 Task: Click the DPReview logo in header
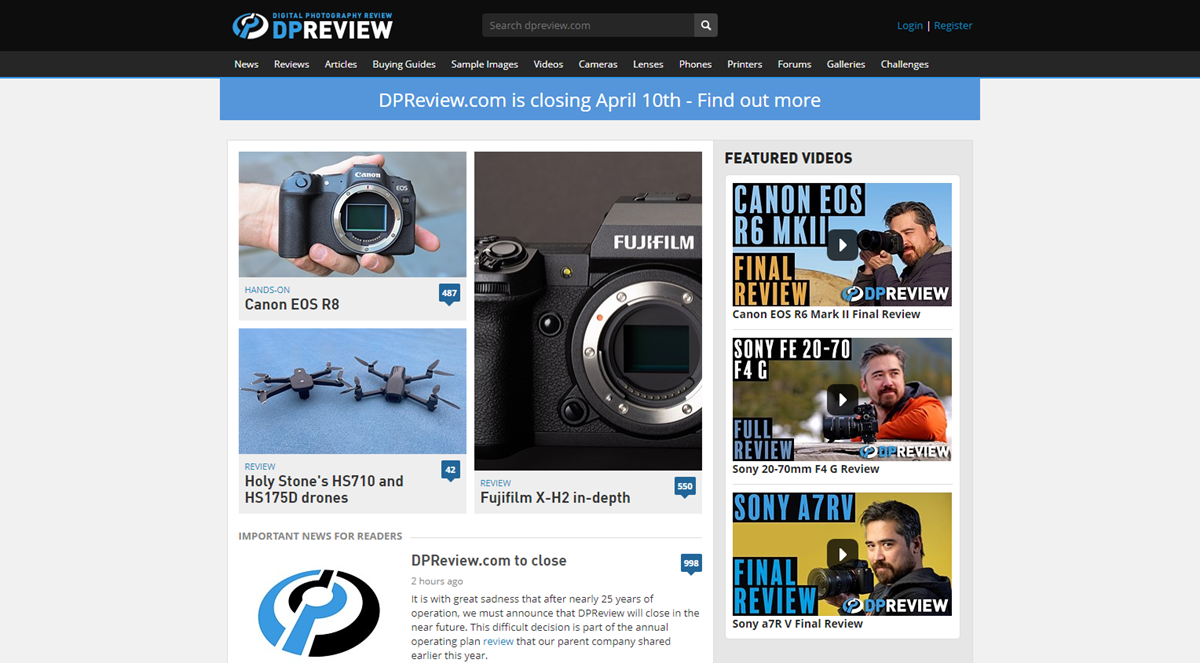click(x=312, y=25)
